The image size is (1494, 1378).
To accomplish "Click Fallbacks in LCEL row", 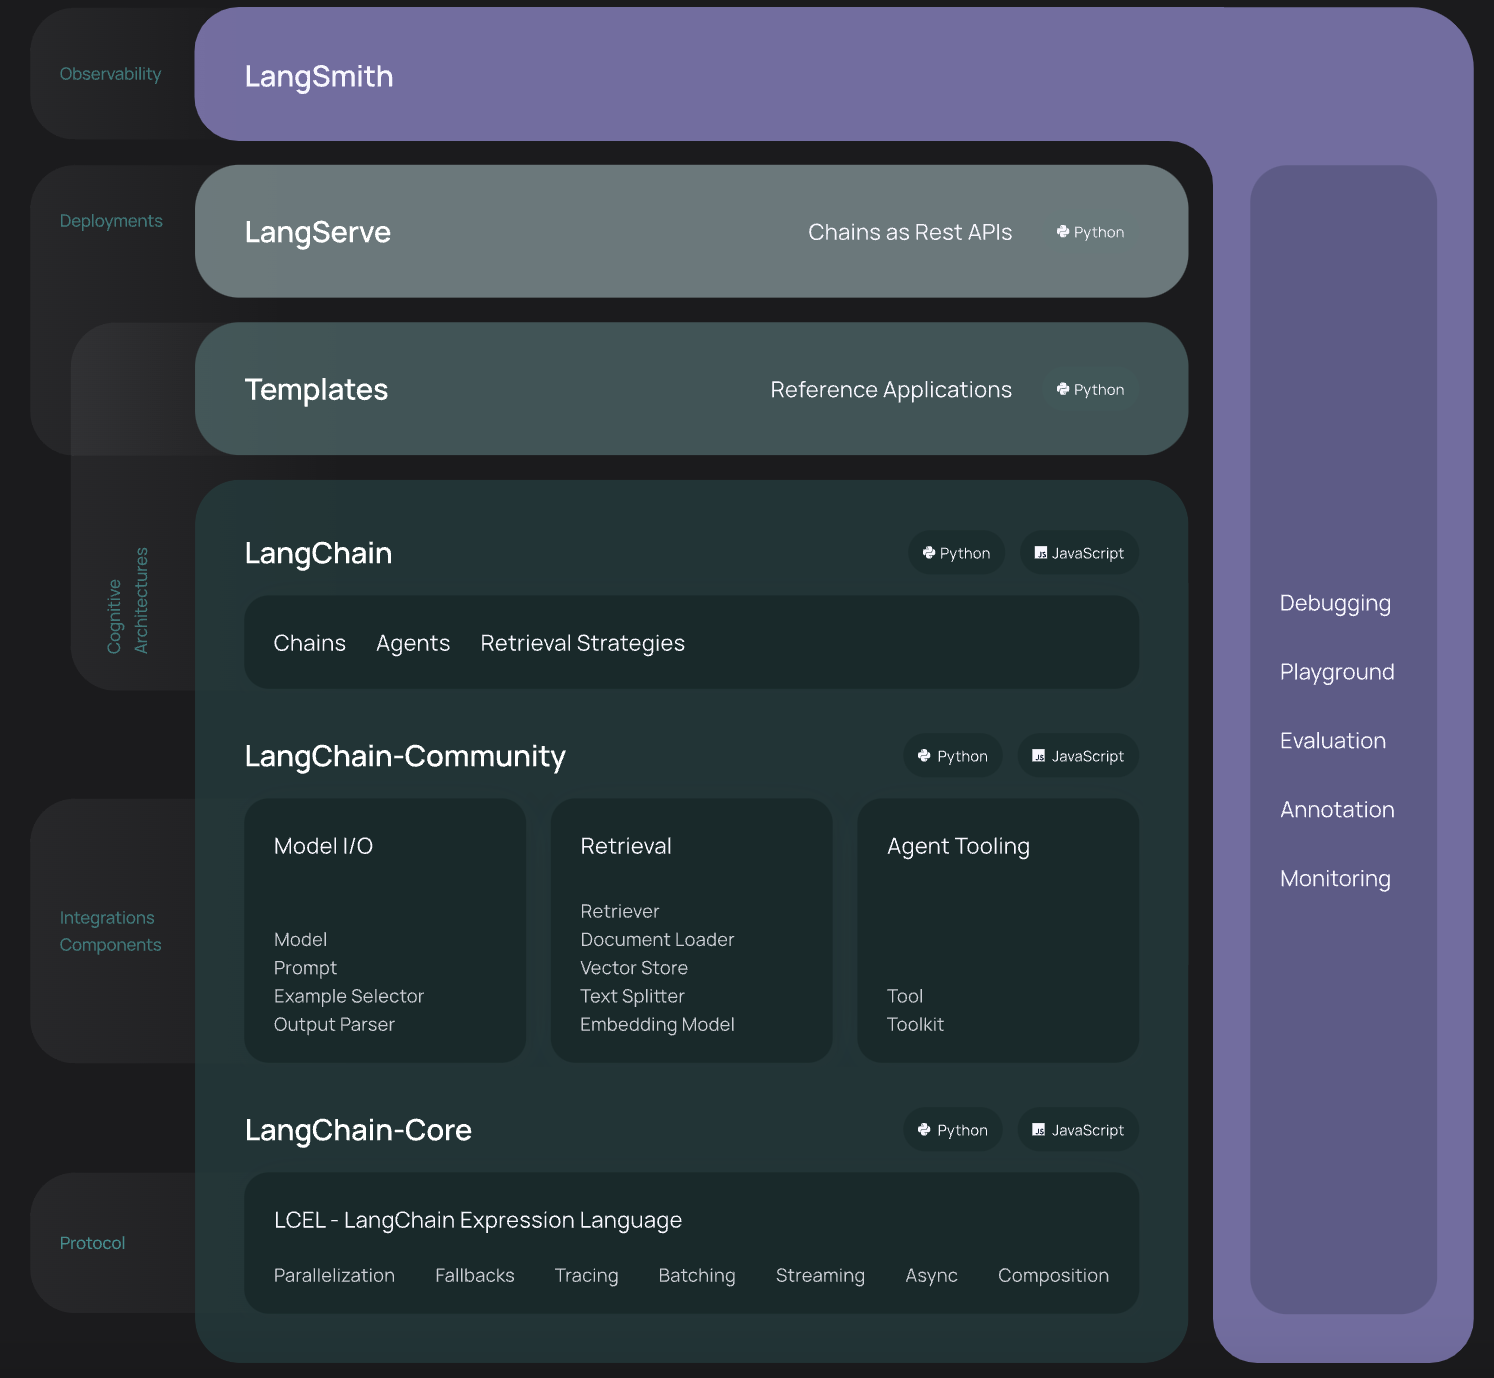I will 475,1275.
